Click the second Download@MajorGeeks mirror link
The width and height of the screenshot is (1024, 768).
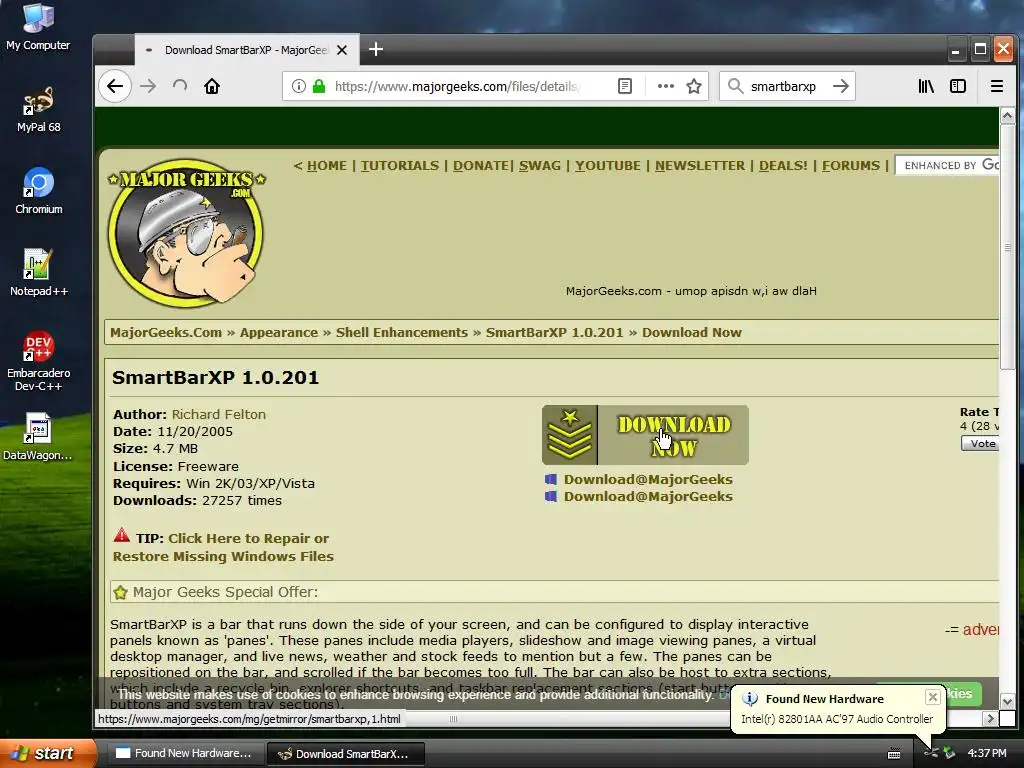648,496
